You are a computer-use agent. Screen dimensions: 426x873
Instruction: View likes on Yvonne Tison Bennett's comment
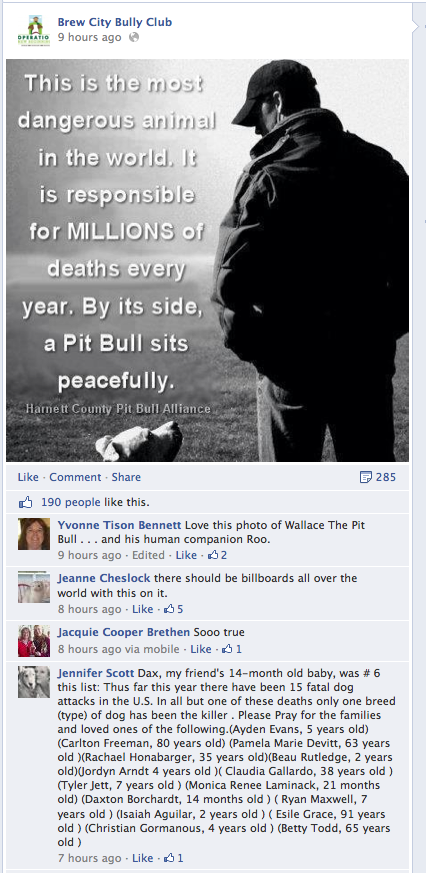pos(217,555)
